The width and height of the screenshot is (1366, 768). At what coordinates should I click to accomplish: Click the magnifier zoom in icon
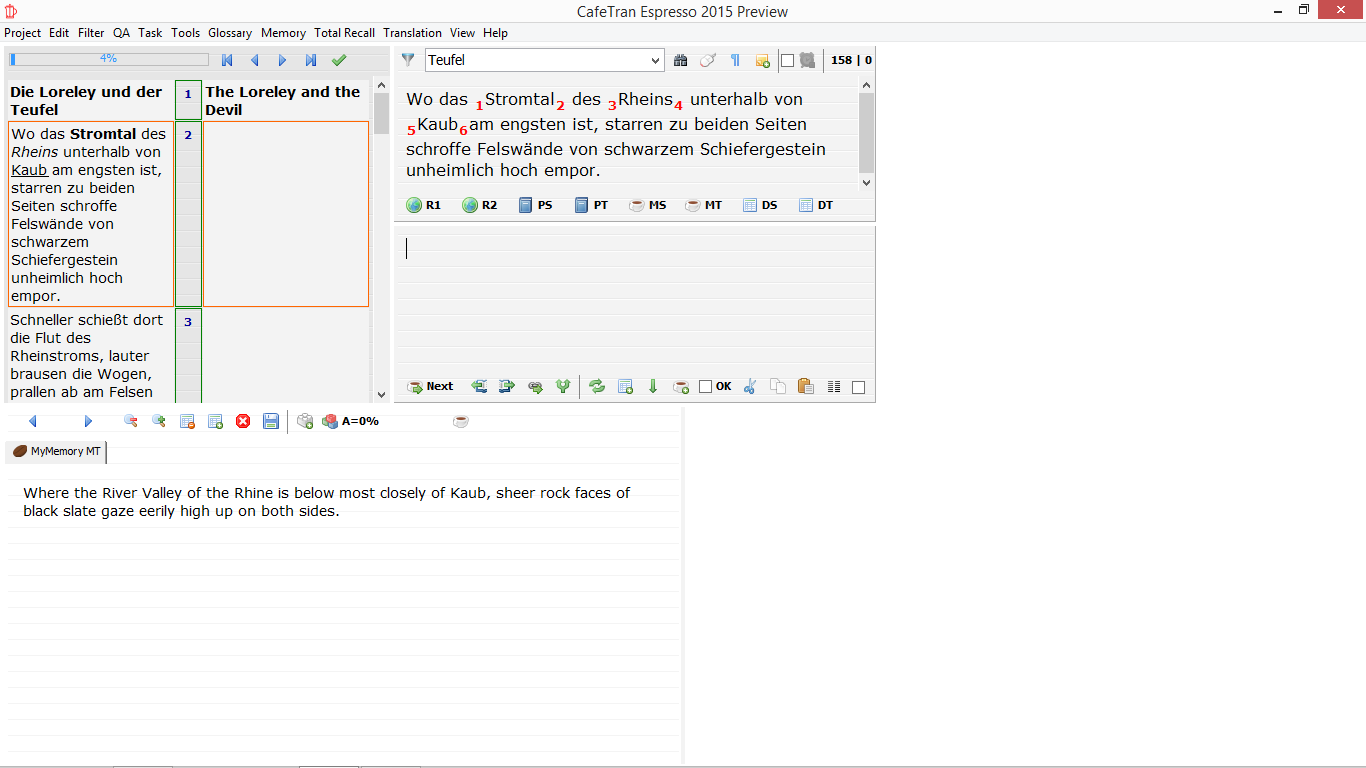tap(159, 421)
